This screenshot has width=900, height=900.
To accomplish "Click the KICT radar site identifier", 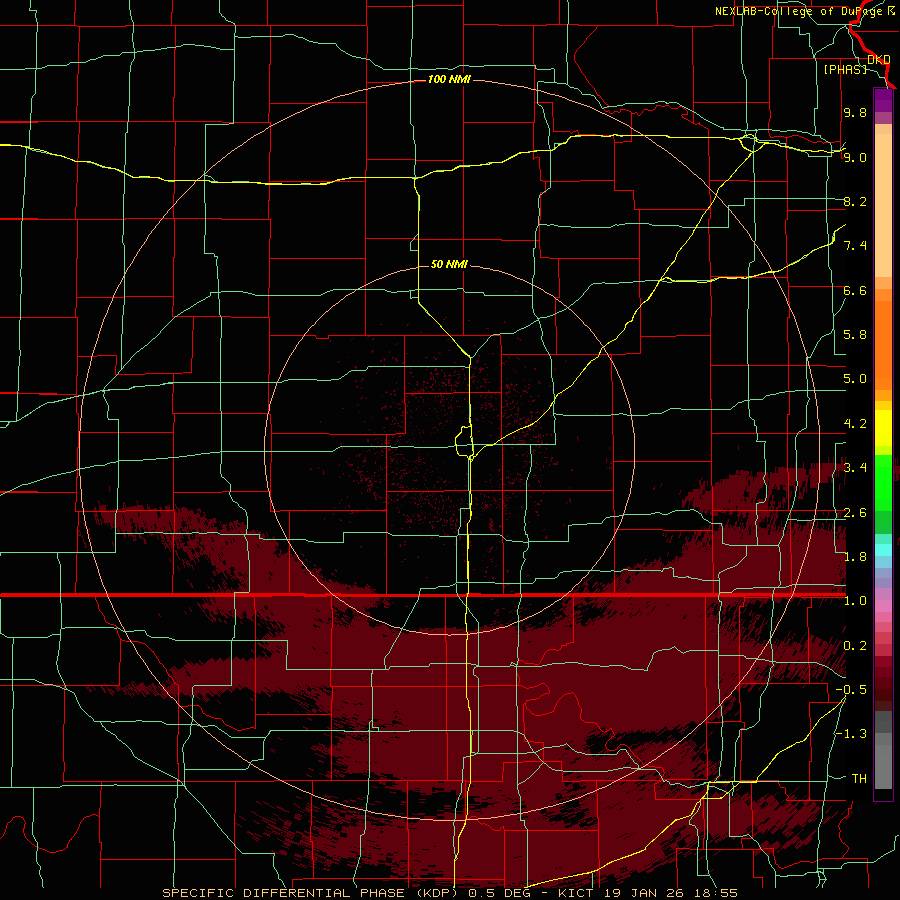I will pyautogui.click(x=576, y=893).
